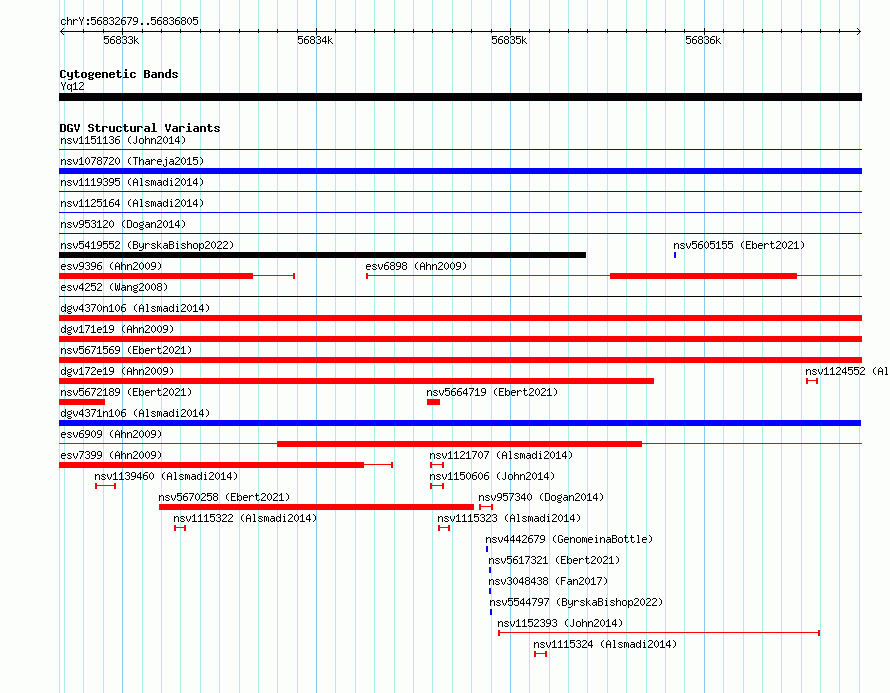The width and height of the screenshot is (890, 693).
Task: Click the Yq12 cytogenetic band bar
Action: click(x=460, y=97)
